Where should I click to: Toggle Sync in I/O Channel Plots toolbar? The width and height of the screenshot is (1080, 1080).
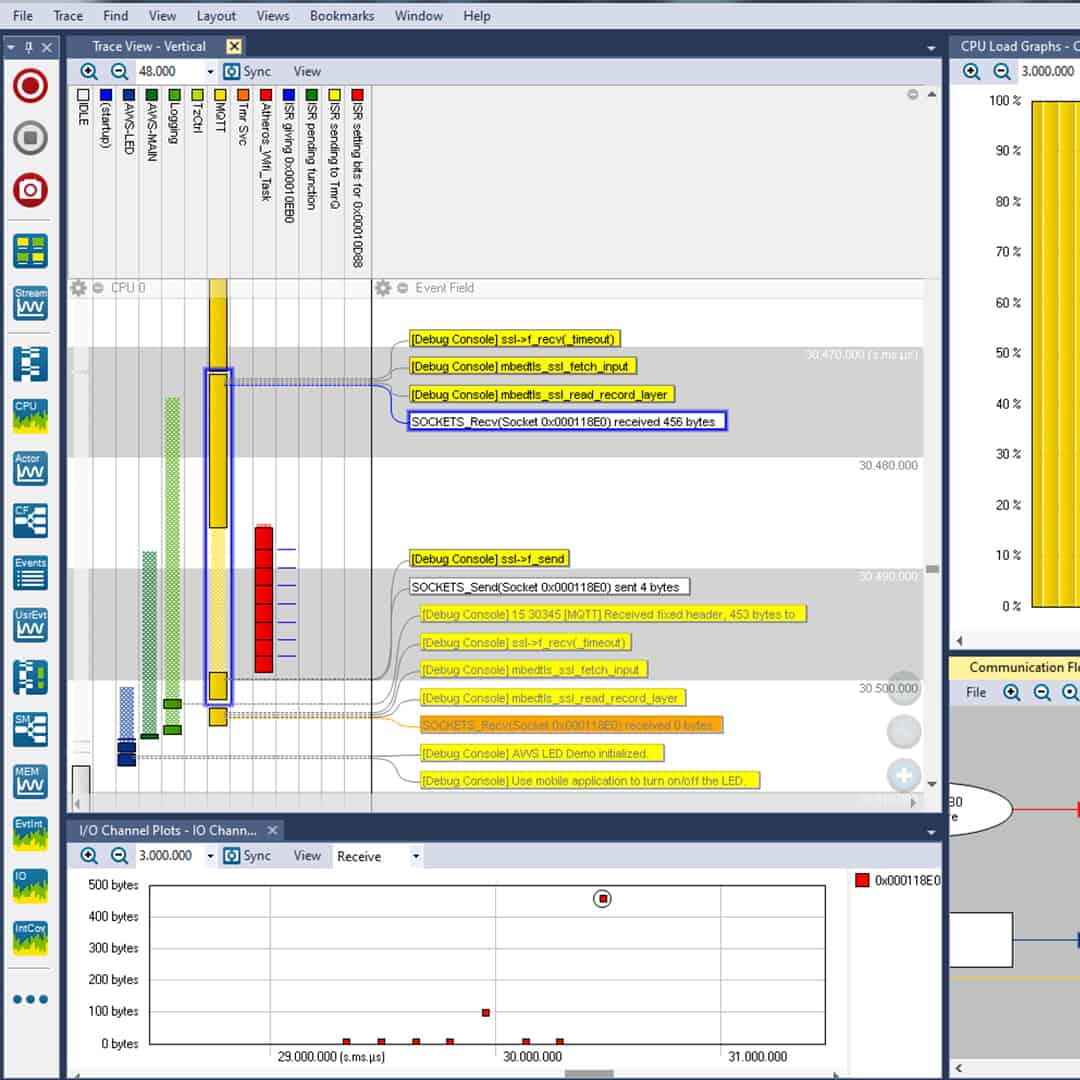(x=247, y=855)
